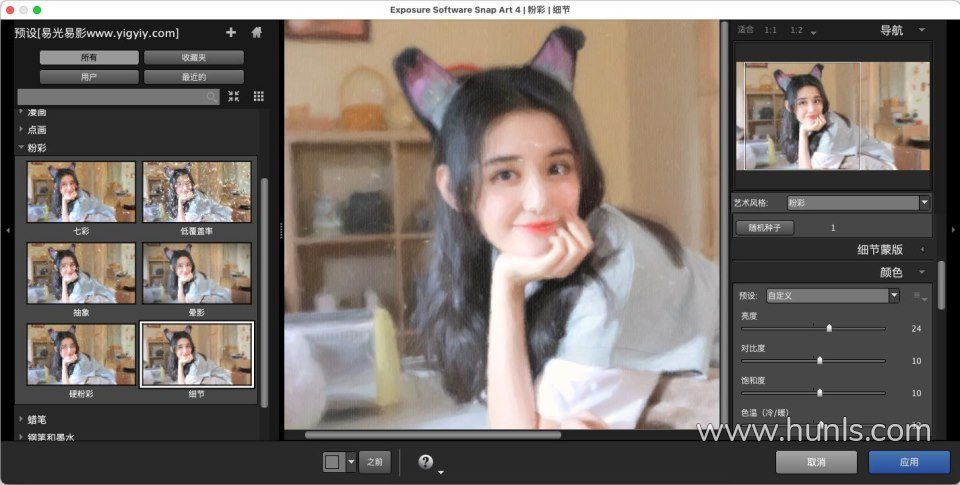Open color preset options menu icon
Image resolution: width=960 pixels, height=485 pixels.
(x=920, y=297)
